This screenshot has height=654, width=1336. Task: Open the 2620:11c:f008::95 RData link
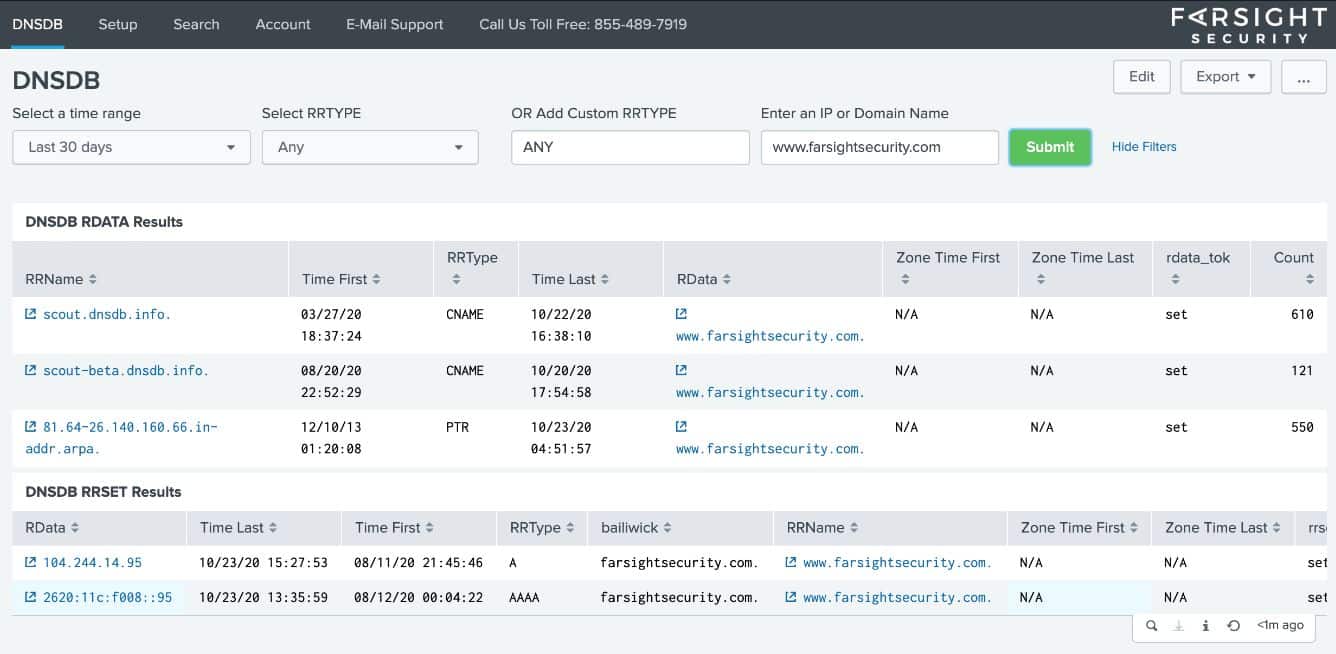coord(107,598)
